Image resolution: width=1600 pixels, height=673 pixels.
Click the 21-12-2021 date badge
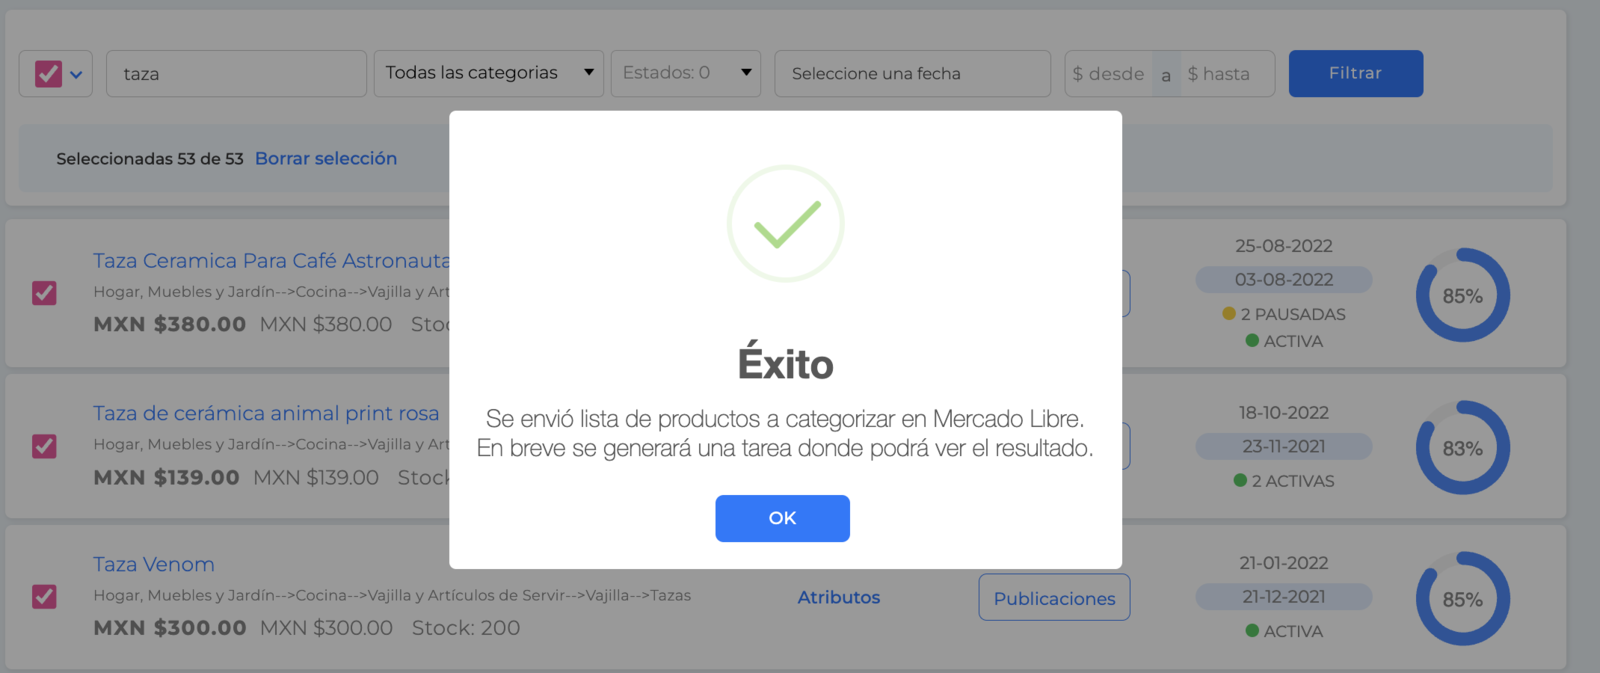point(1284,597)
